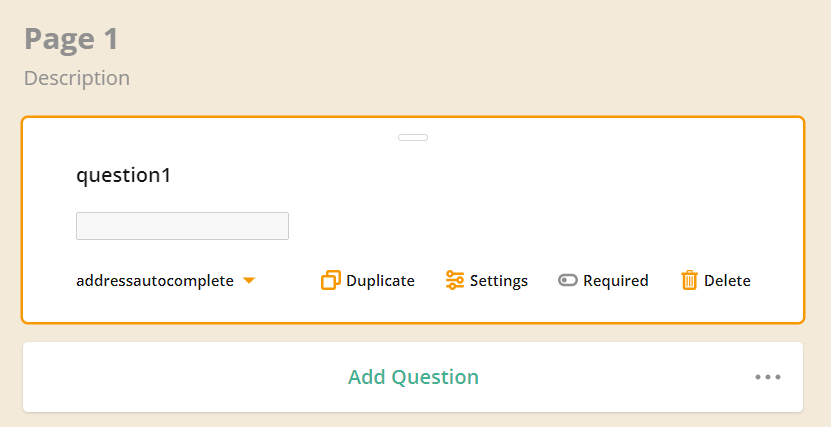The height and width of the screenshot is (427, 831).
Task: Add a new question to the page
Action: pos(413,377)
